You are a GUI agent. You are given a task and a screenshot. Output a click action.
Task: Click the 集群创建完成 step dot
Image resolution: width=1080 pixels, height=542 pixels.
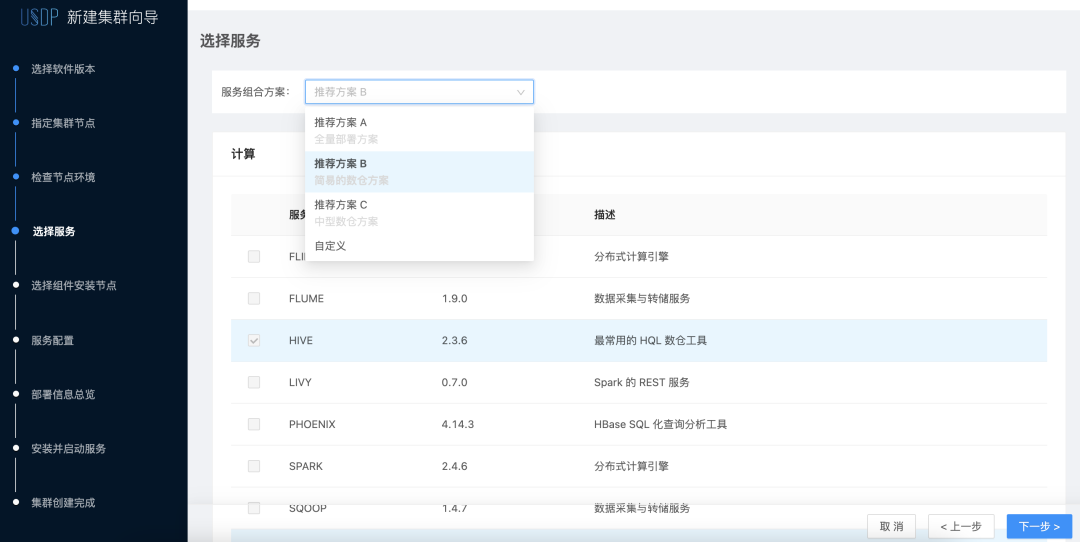(x=15, y=502)
